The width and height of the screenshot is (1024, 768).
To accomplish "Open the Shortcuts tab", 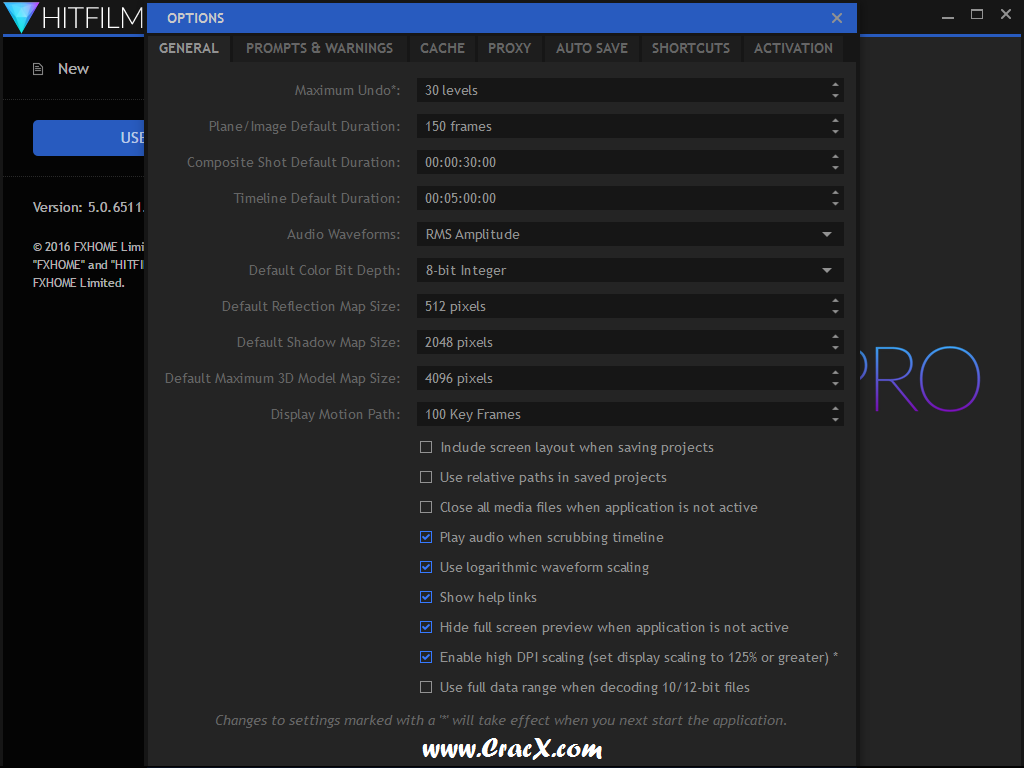I will (x=690, y=48).
